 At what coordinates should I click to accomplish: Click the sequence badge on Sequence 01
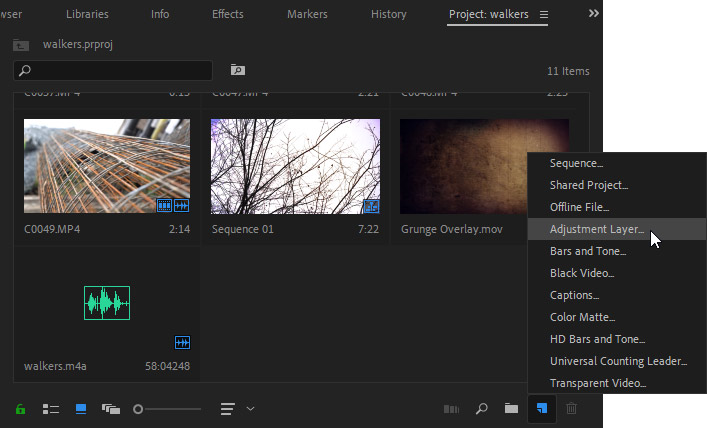[372, 207]
